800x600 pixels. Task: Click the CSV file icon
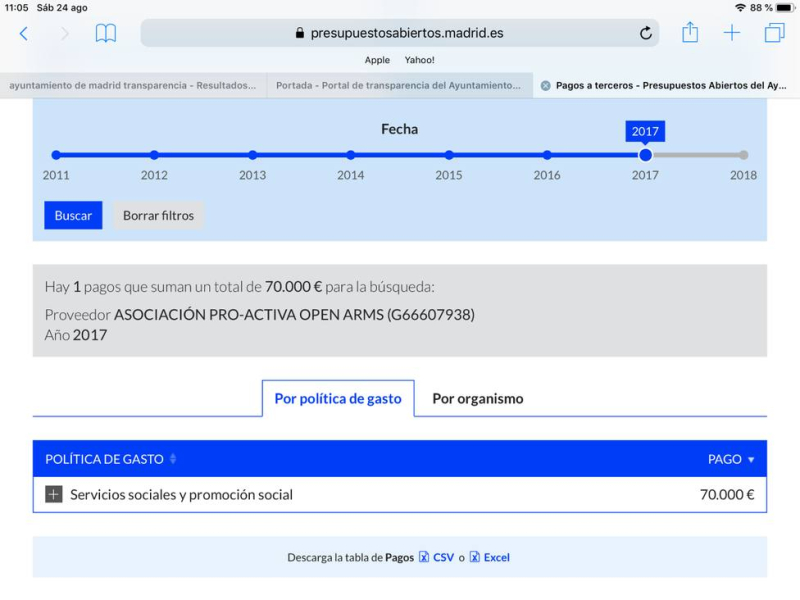[x=424, y=557]
